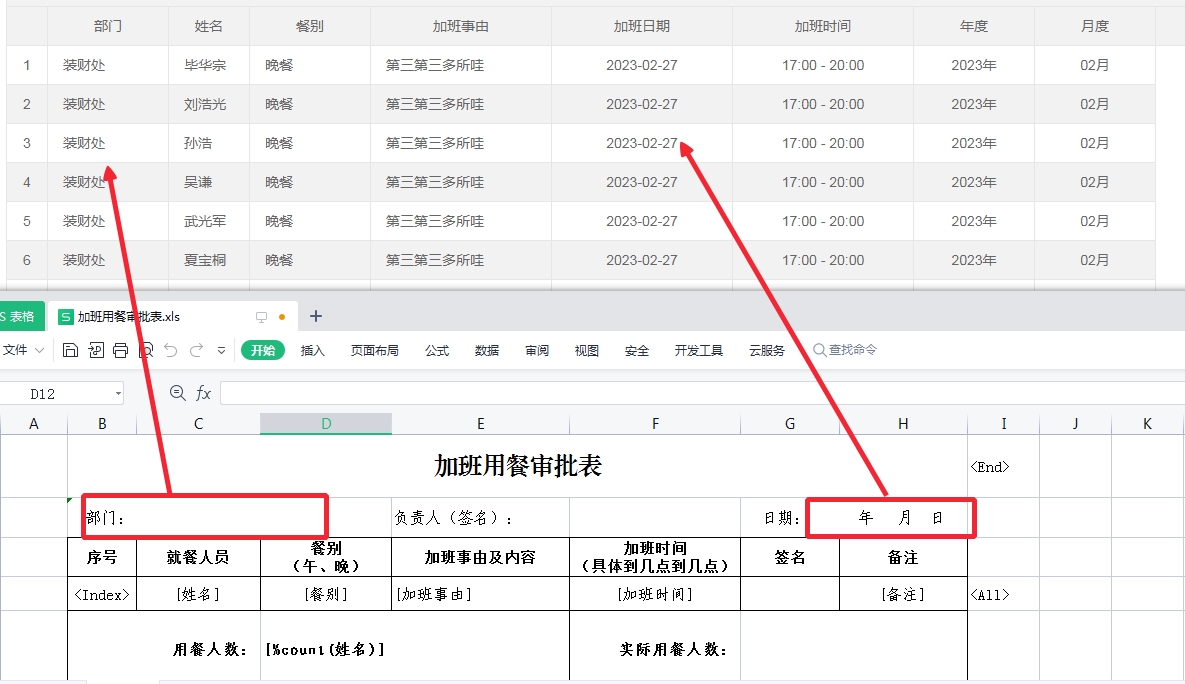This screenshot has width=1185, height=684.
Task: Open Print Preview from the toolbar
Action: click(146, 350)
